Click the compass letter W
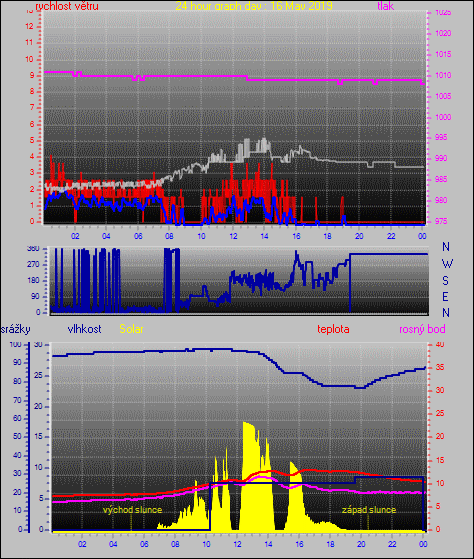Image resolution: width=474 pixels, height=559 pixels. 447,264
